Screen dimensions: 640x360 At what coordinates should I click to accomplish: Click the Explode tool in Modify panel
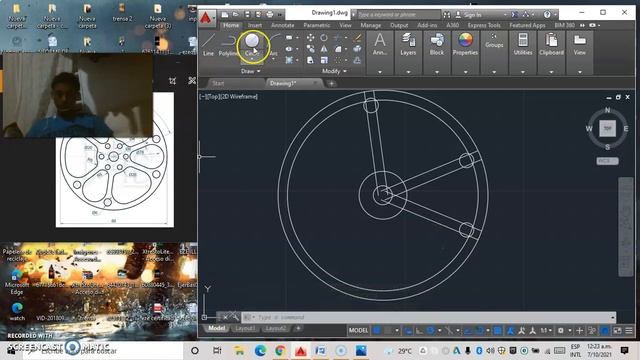[x=357, y=49]
